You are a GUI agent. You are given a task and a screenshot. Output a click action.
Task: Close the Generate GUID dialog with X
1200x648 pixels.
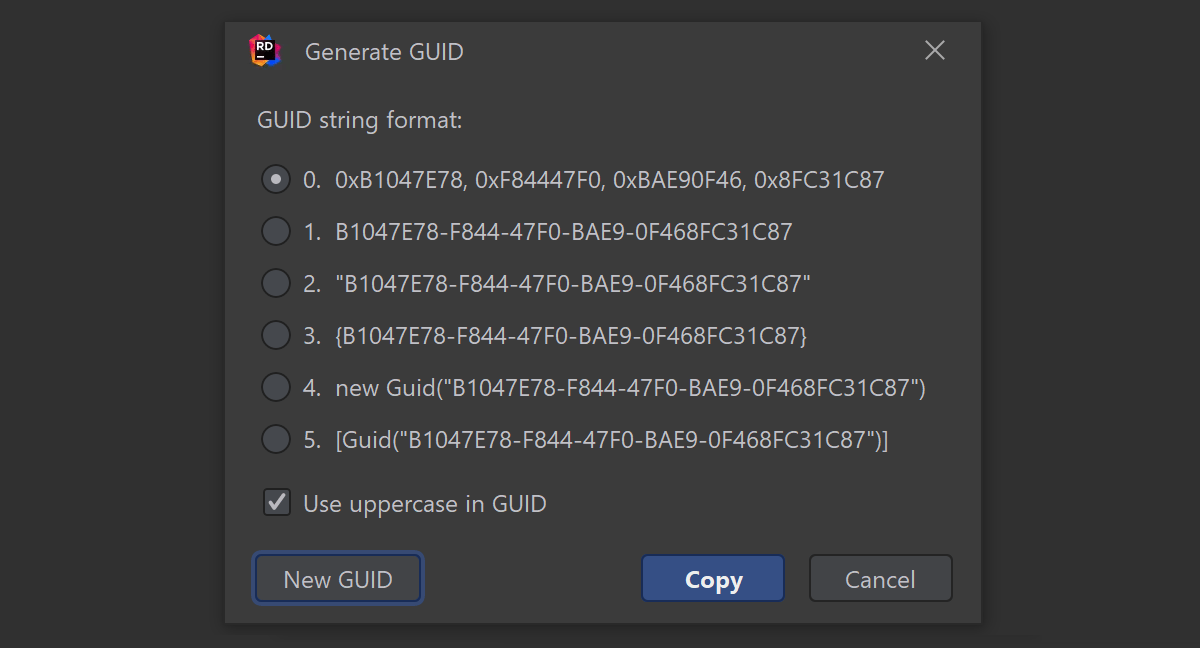934,51
